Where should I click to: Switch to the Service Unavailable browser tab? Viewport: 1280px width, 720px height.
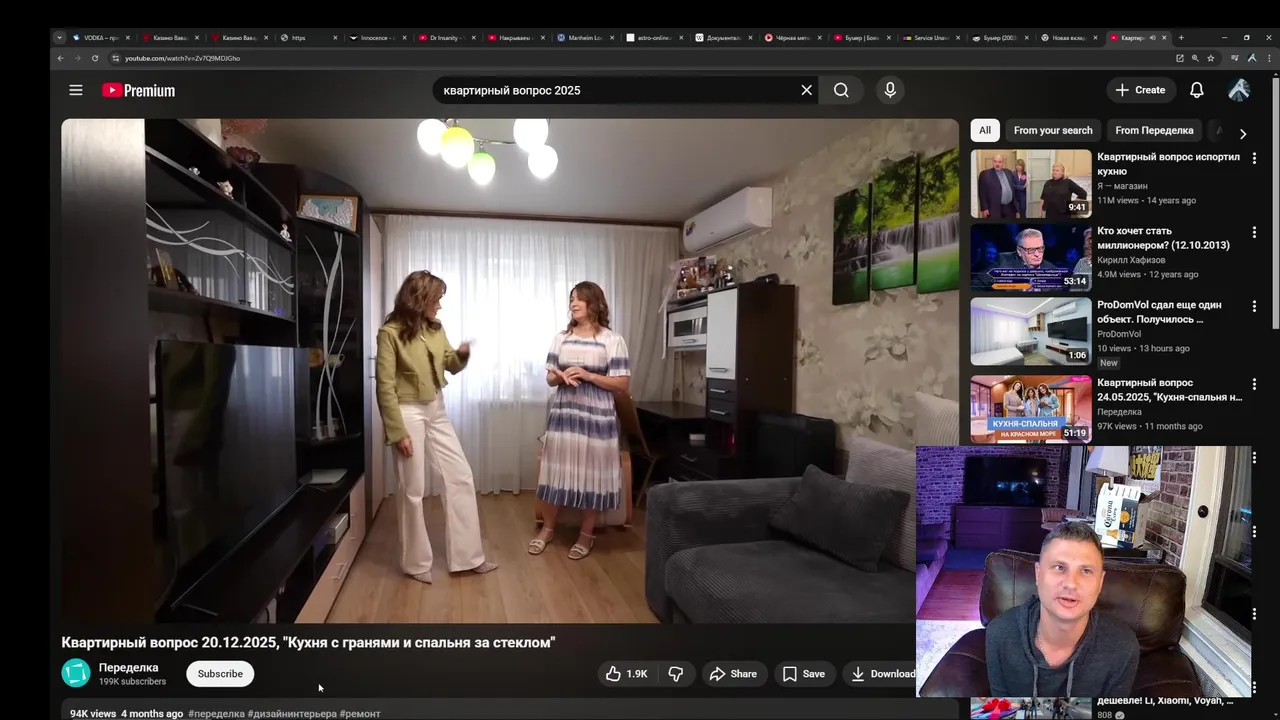931,38
